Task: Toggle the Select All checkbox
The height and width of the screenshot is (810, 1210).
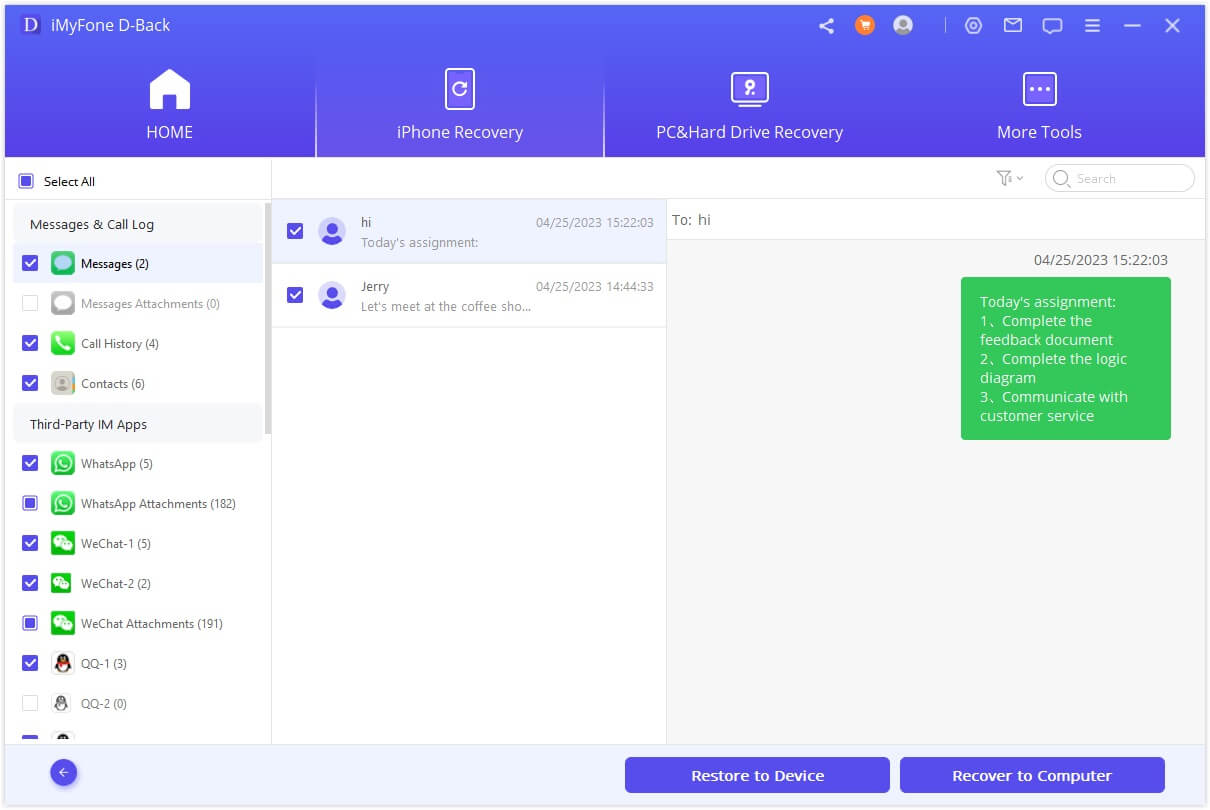Action: click(26, 181)
